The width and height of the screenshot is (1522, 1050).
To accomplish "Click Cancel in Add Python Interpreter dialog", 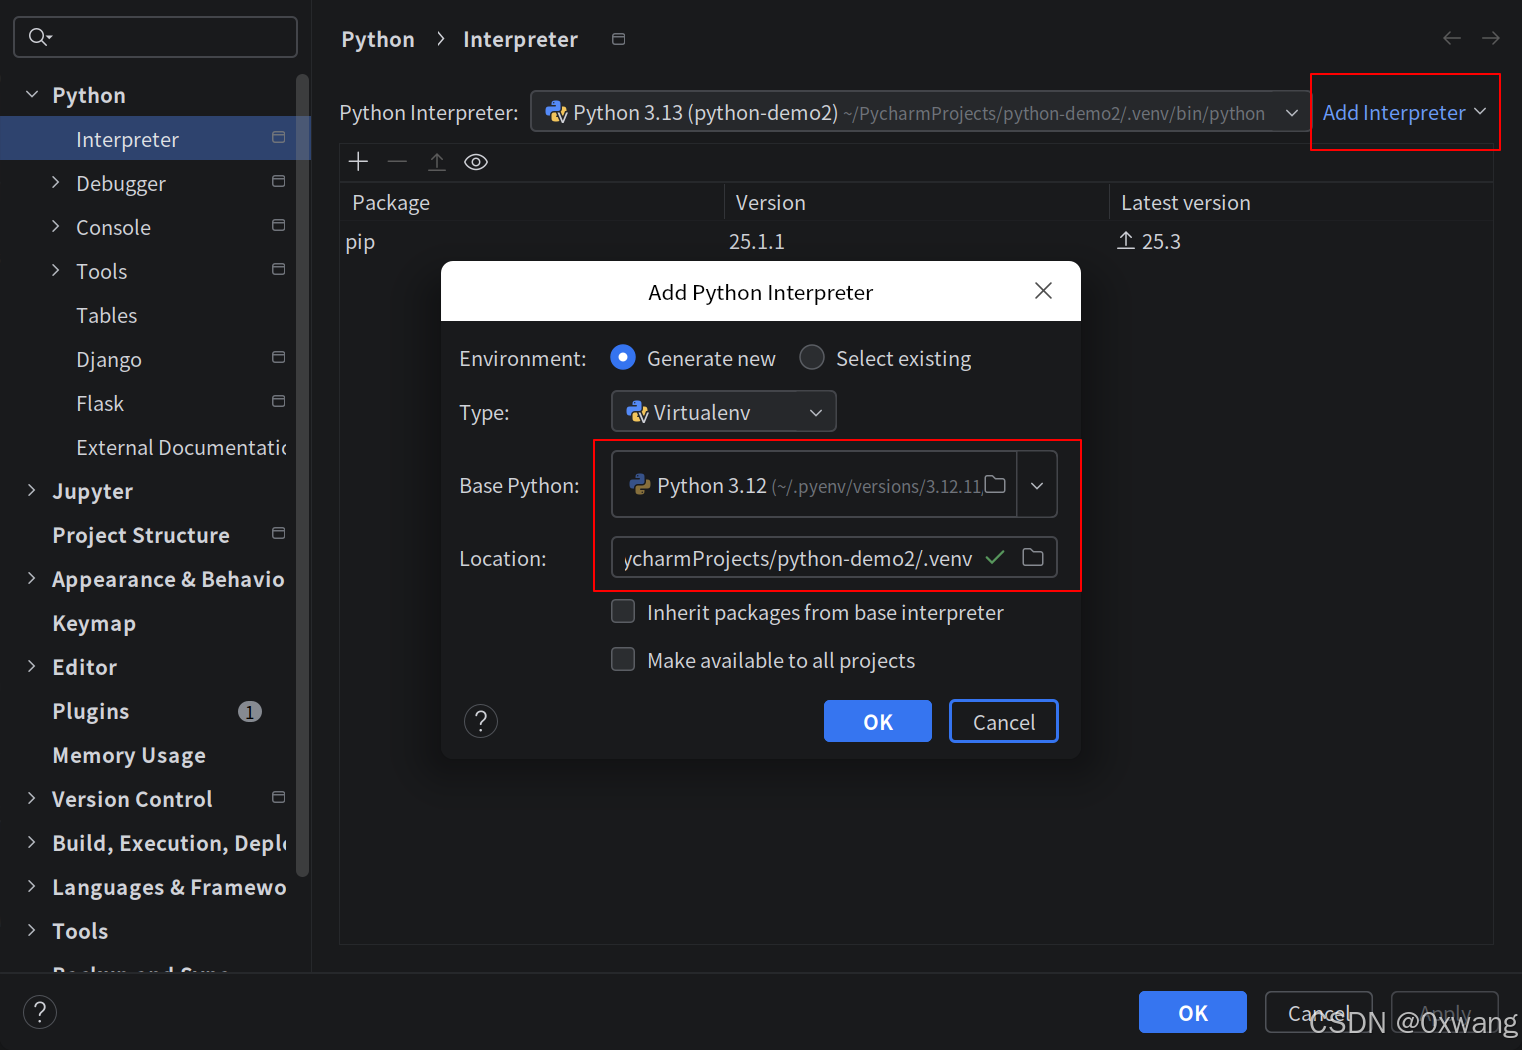I will 1003,721.
